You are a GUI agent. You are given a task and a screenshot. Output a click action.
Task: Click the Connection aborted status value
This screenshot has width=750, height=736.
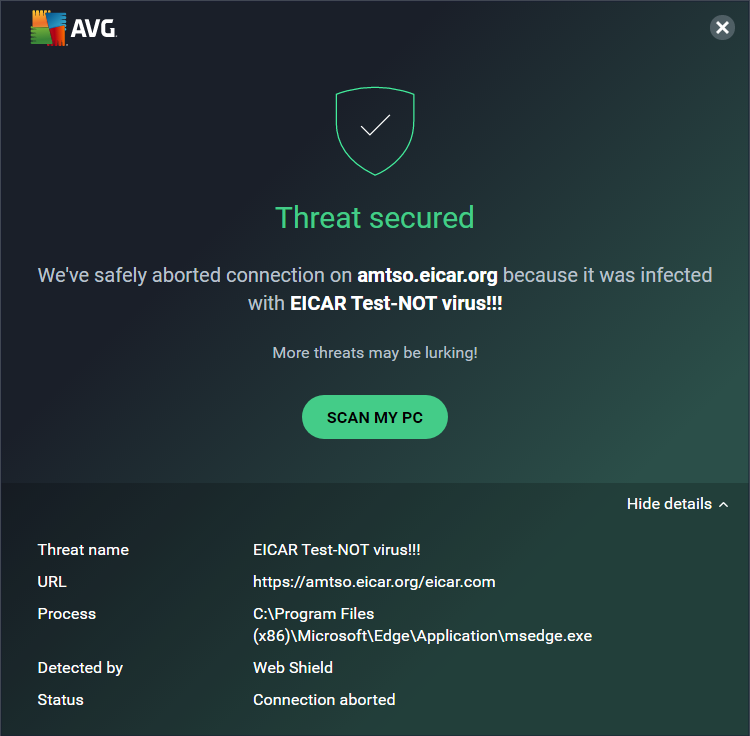pos(324,700)
